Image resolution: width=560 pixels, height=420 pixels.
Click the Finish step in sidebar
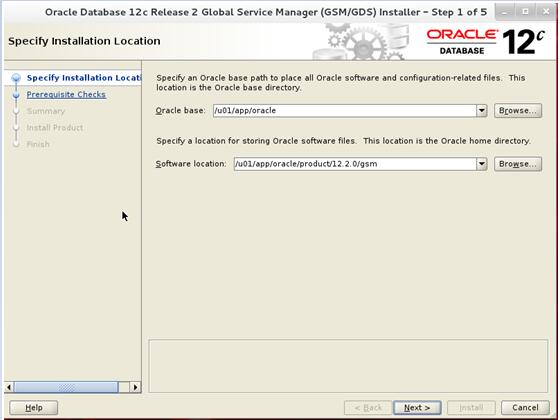tap(38, 144)
